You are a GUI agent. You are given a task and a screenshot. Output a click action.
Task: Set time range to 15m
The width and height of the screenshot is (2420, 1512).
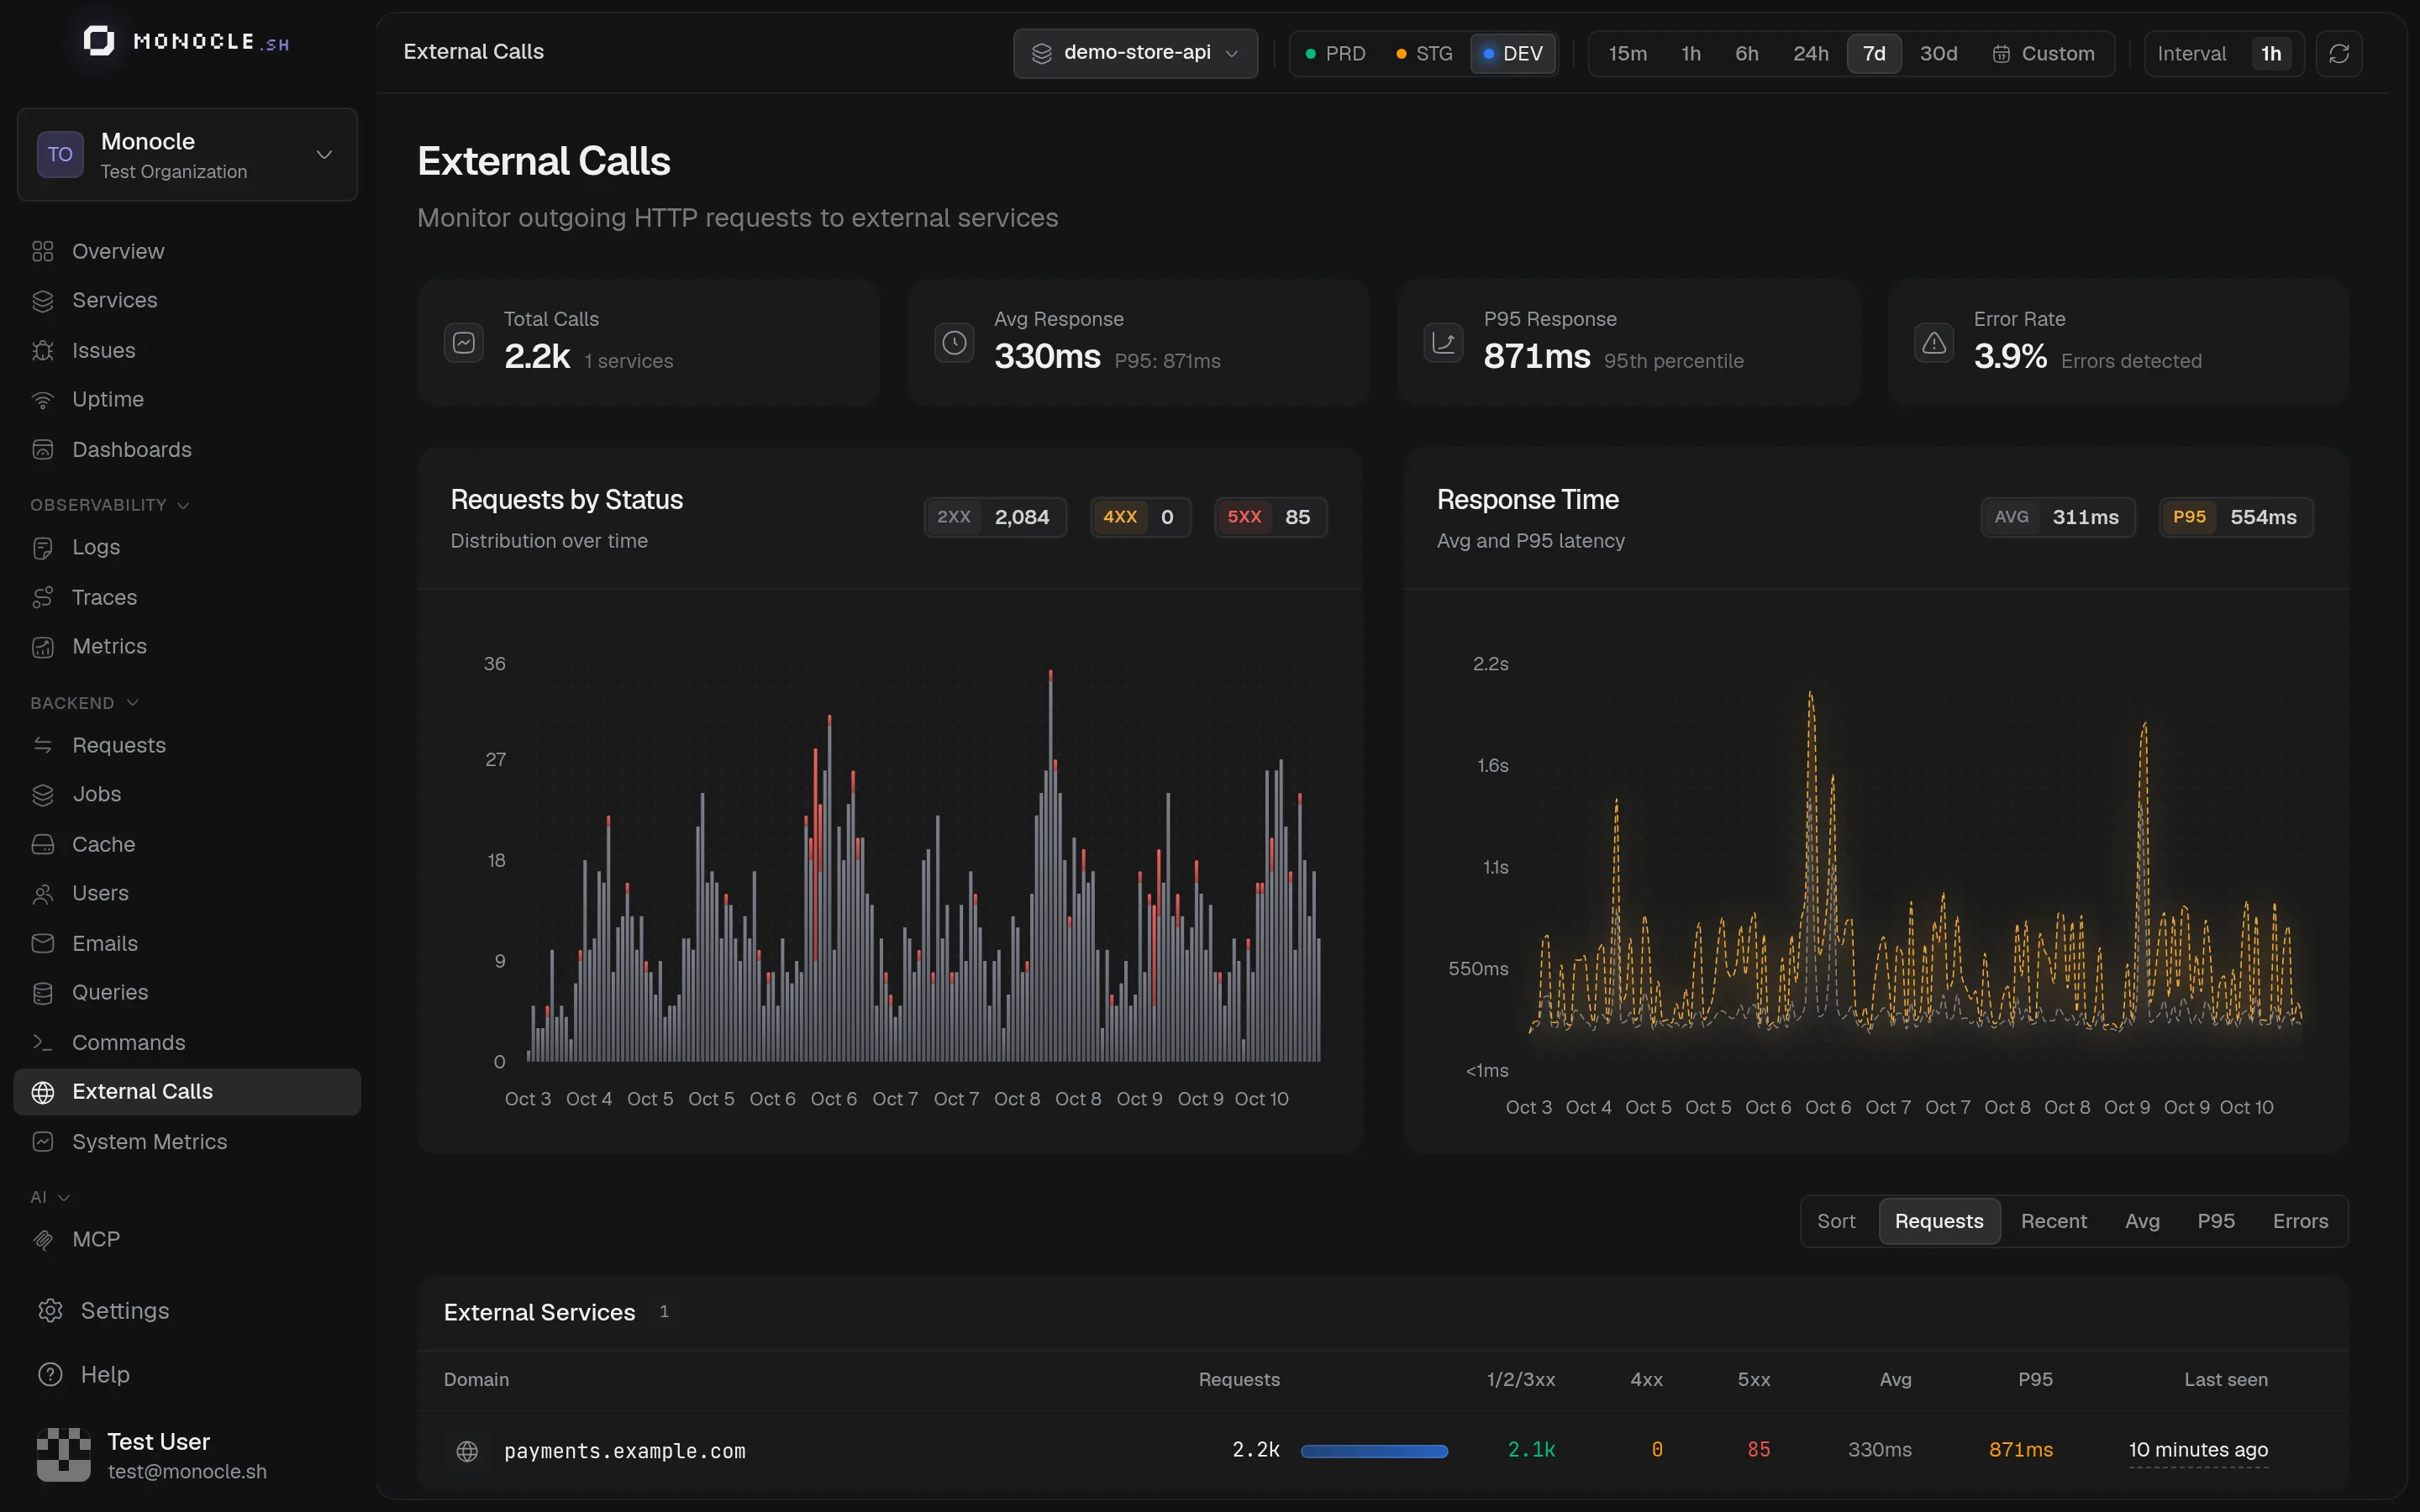[x=1627, y=53]
